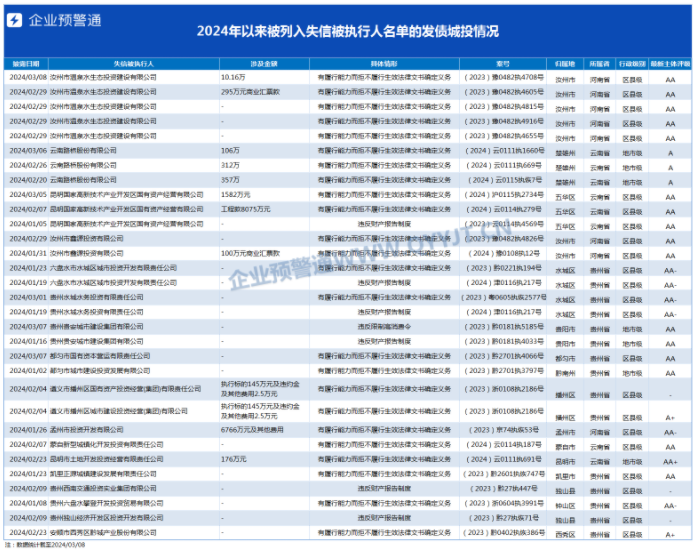Click case number ending 执4066号

pyautogui.click(x=503, y=356)
